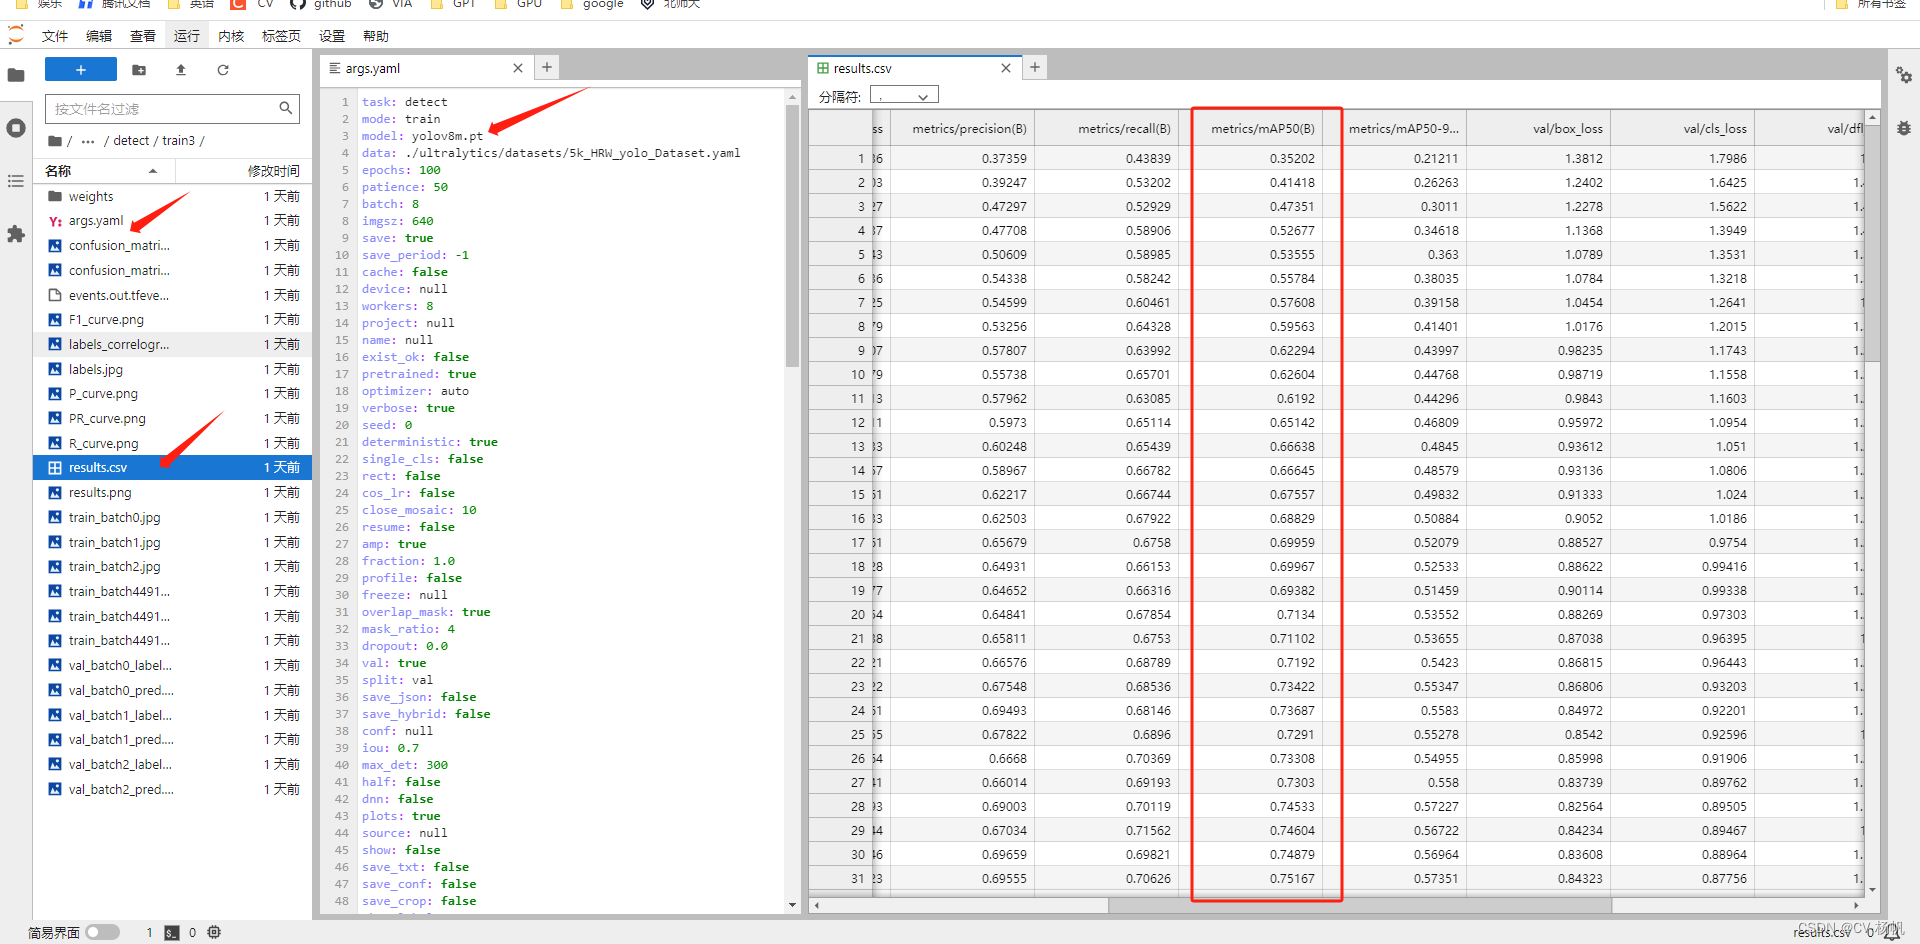This screenshot has height=944, width=1920.
Task: Click the labels.jpg file icon
Action: (x=56, y=369)
